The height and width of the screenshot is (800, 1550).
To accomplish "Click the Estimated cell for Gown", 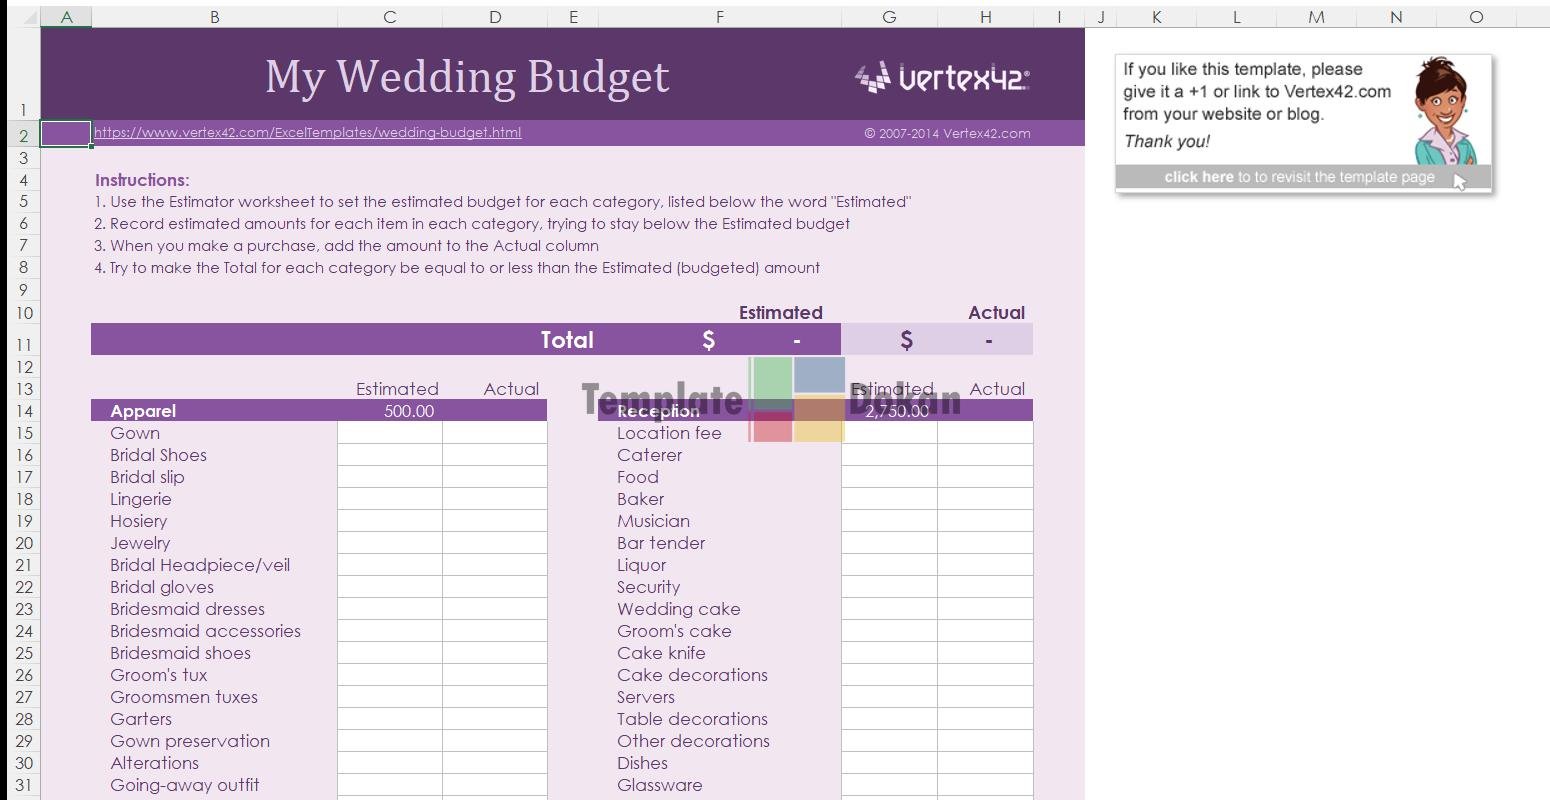I will pos(389,433).
